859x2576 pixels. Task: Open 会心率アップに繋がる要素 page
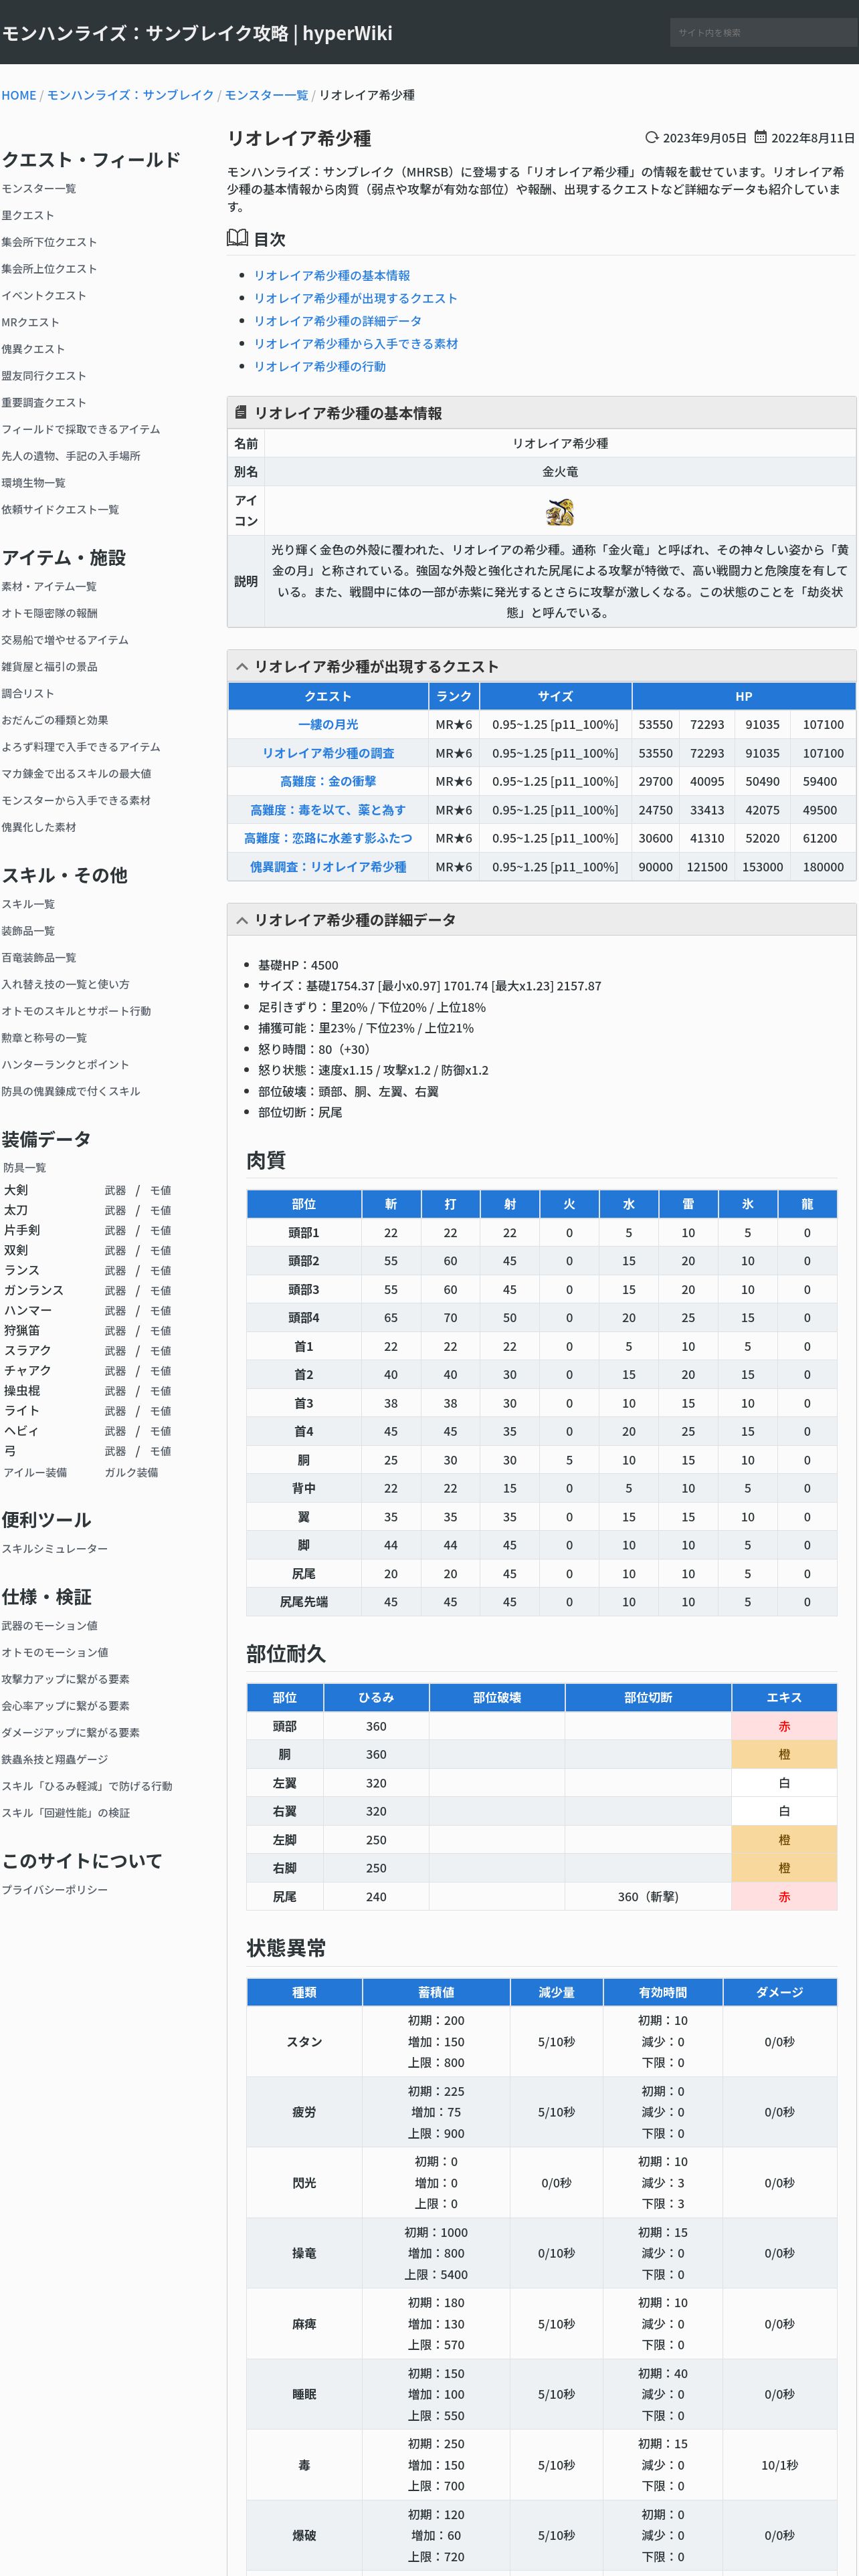click(65, 1706)
